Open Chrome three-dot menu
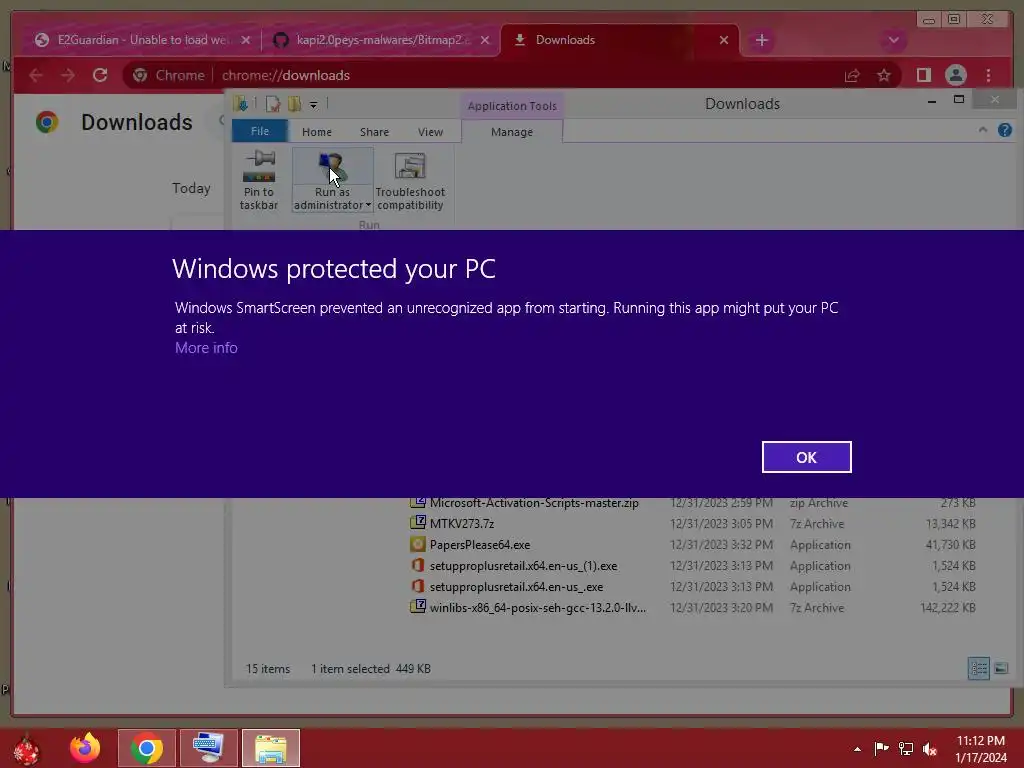Image resolution: width=1024 pixels, height=768 pixels. (989, 75)
